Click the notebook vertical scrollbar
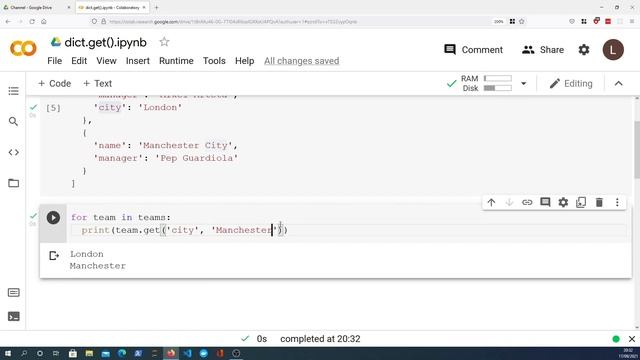 pos(637,149)
